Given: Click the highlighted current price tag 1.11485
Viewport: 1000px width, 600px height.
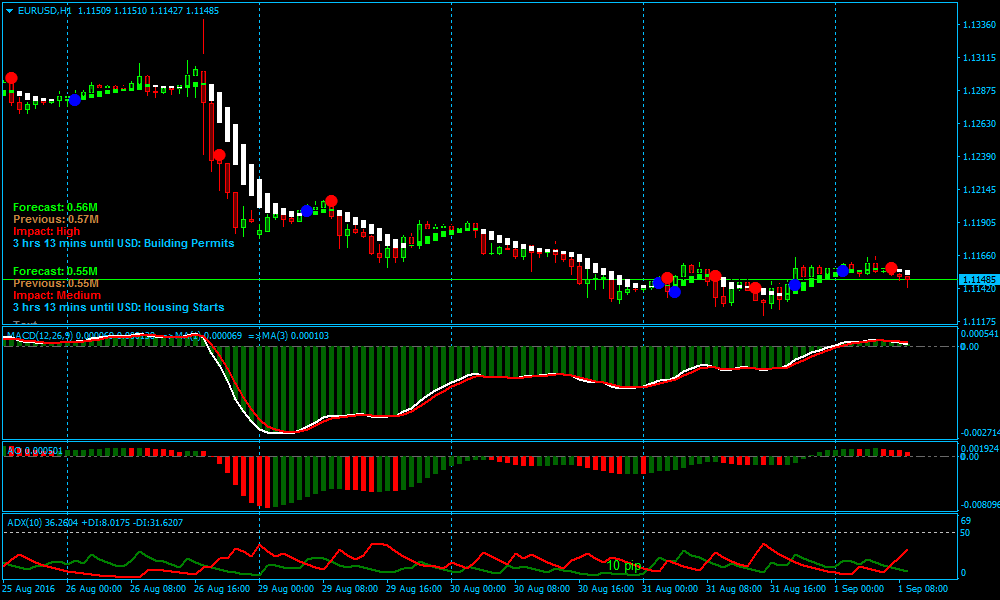Looking at the screenshot, I should 977,279.
